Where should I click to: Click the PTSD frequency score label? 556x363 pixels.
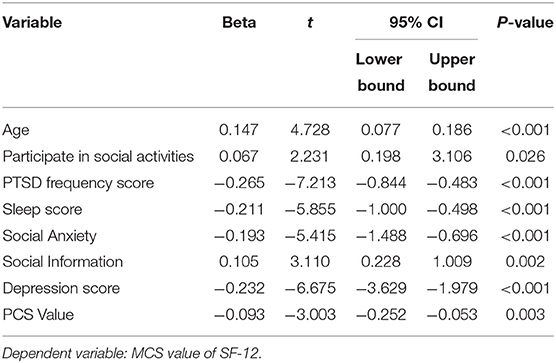78,183
